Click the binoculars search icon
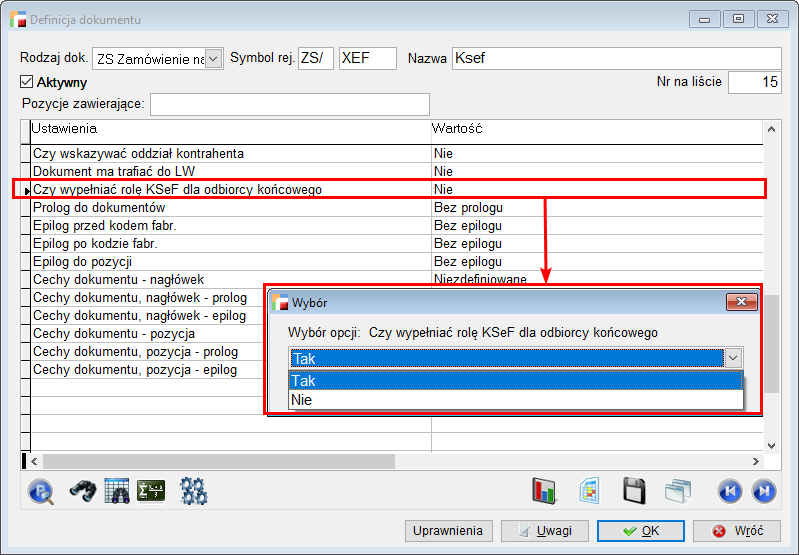Image resolution: width=799 pixels, height=555 pixels. (81, 491)
